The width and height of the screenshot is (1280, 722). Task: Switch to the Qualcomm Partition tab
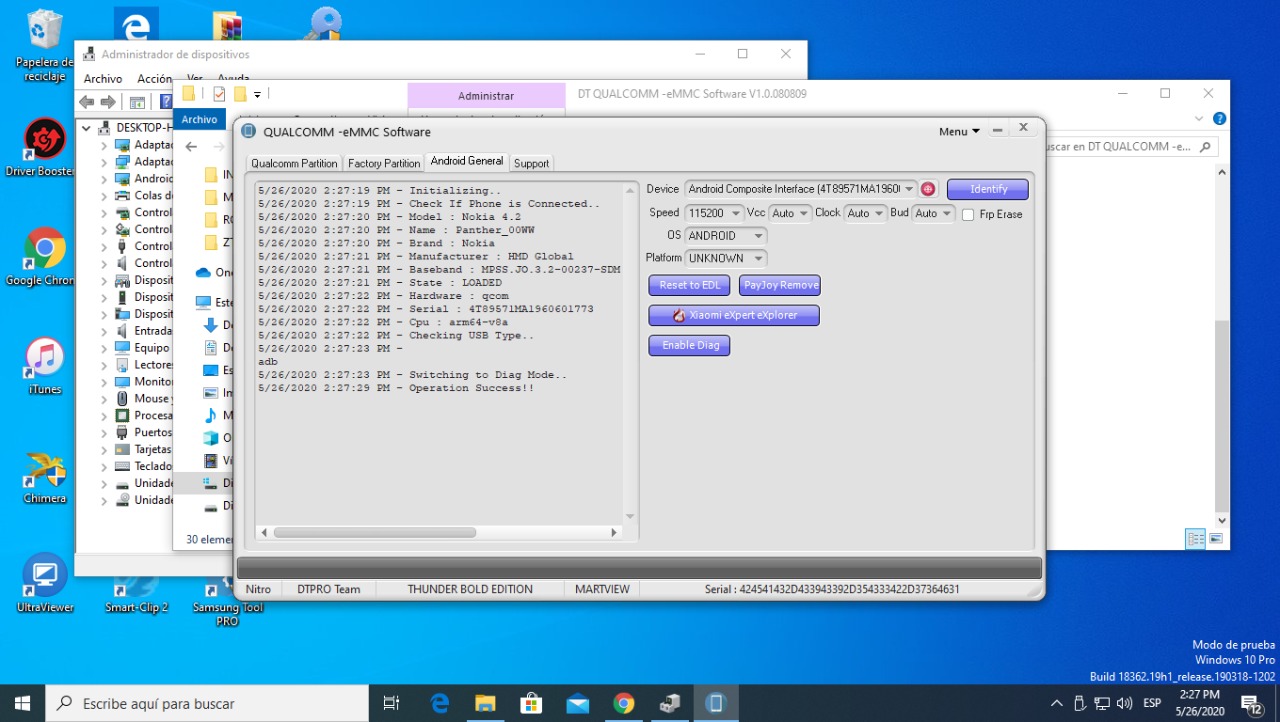point(294,163)
